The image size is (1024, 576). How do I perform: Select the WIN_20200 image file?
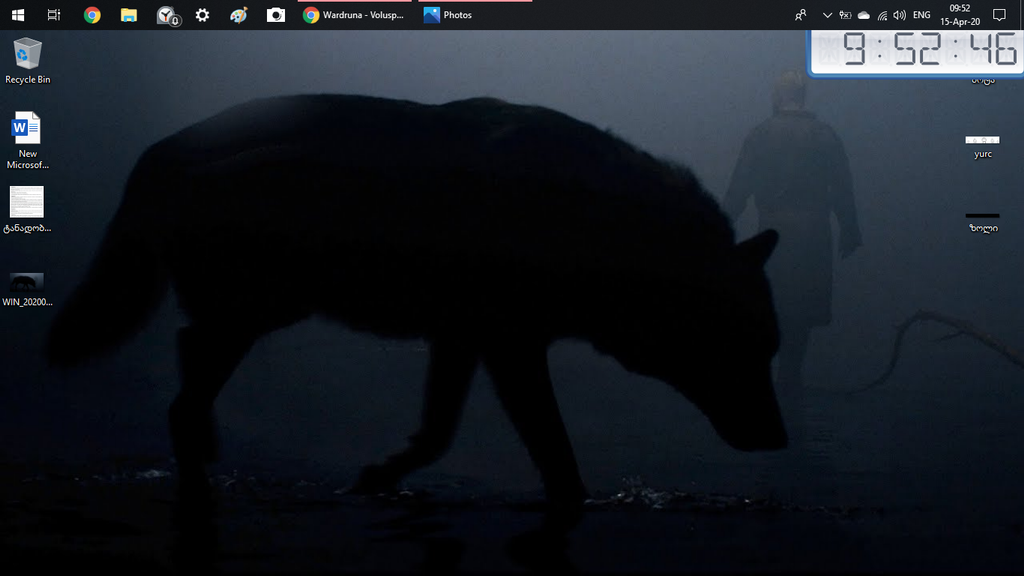(x=27, y=289)
